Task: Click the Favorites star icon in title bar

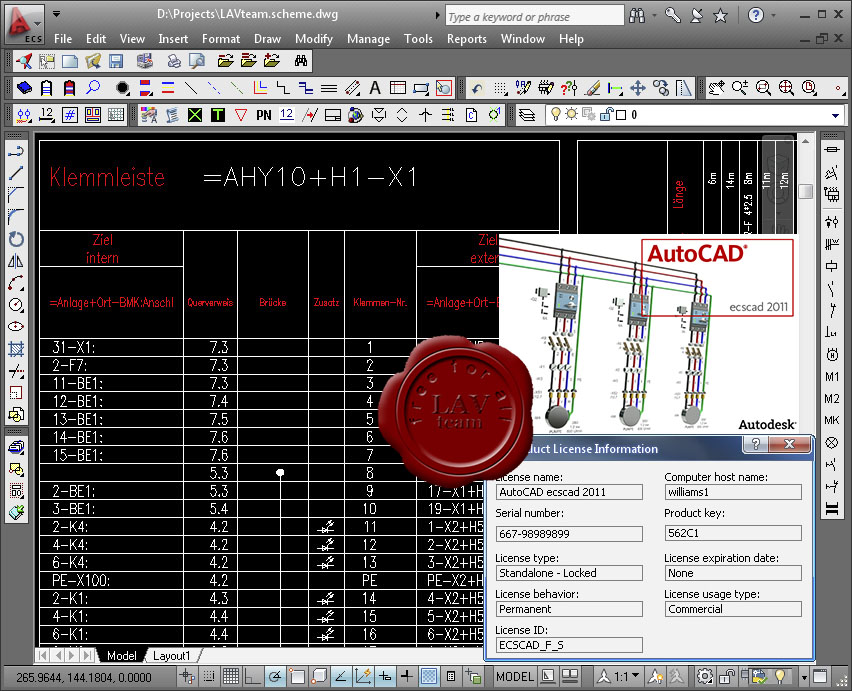Action: tap(721, 15)
